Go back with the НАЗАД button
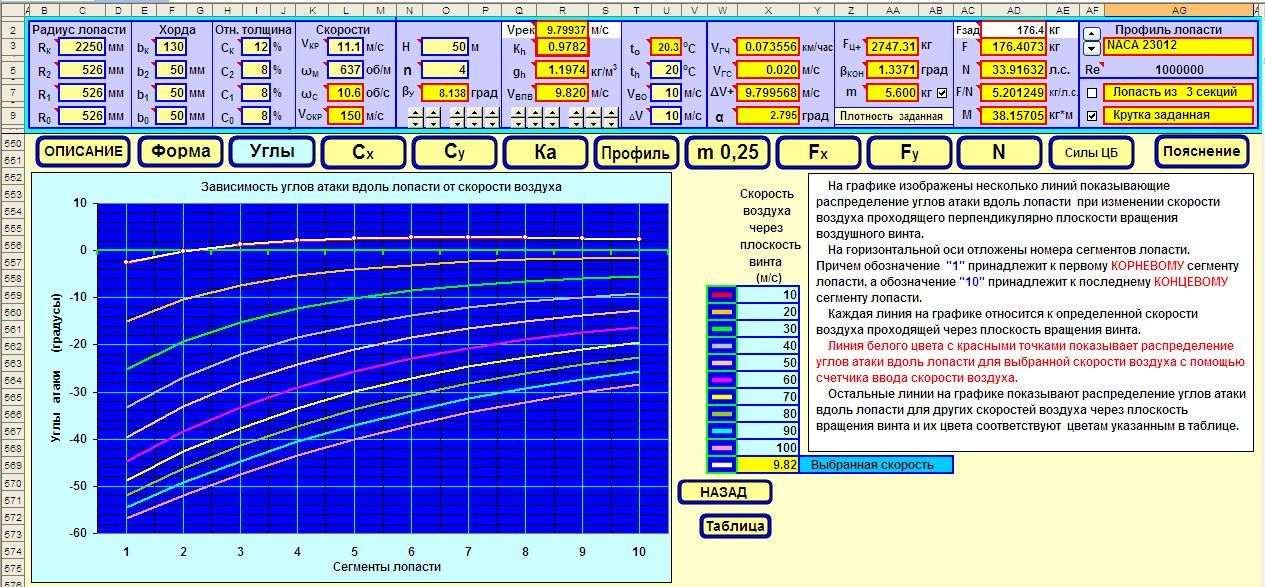Image resolution: width=1265 pixels, height=587 pixels. [x=725, y=492]
